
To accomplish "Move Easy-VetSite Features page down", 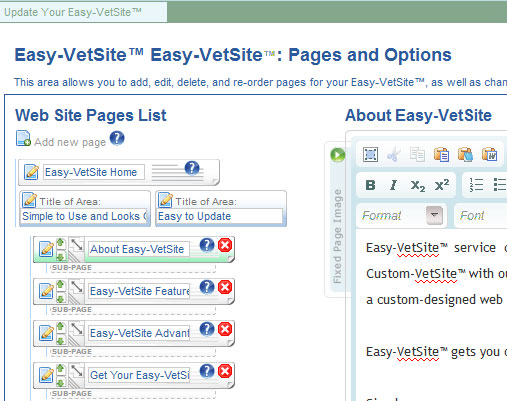I will 60,298.
